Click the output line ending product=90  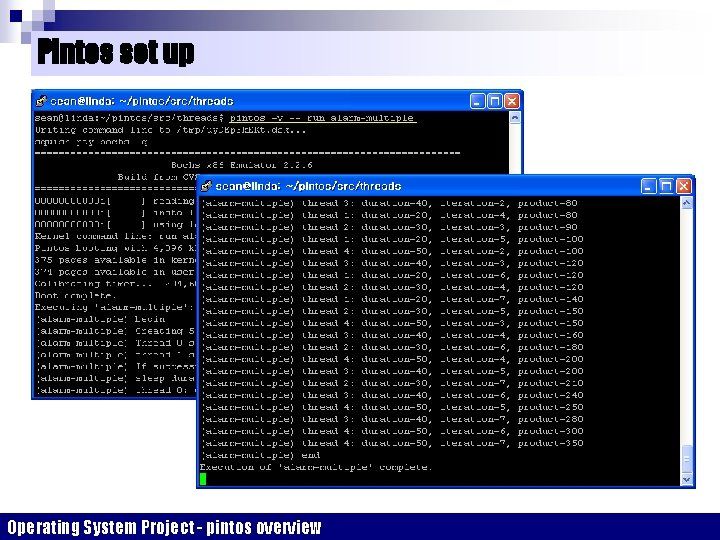coord(389,227)
